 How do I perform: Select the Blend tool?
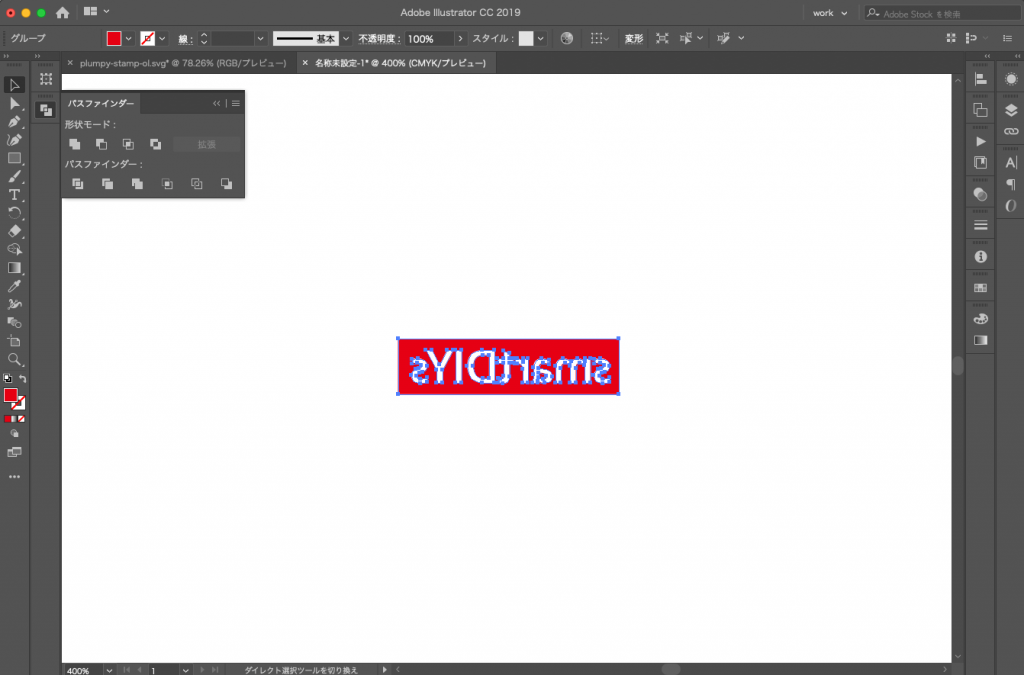[x=14, y=322]
